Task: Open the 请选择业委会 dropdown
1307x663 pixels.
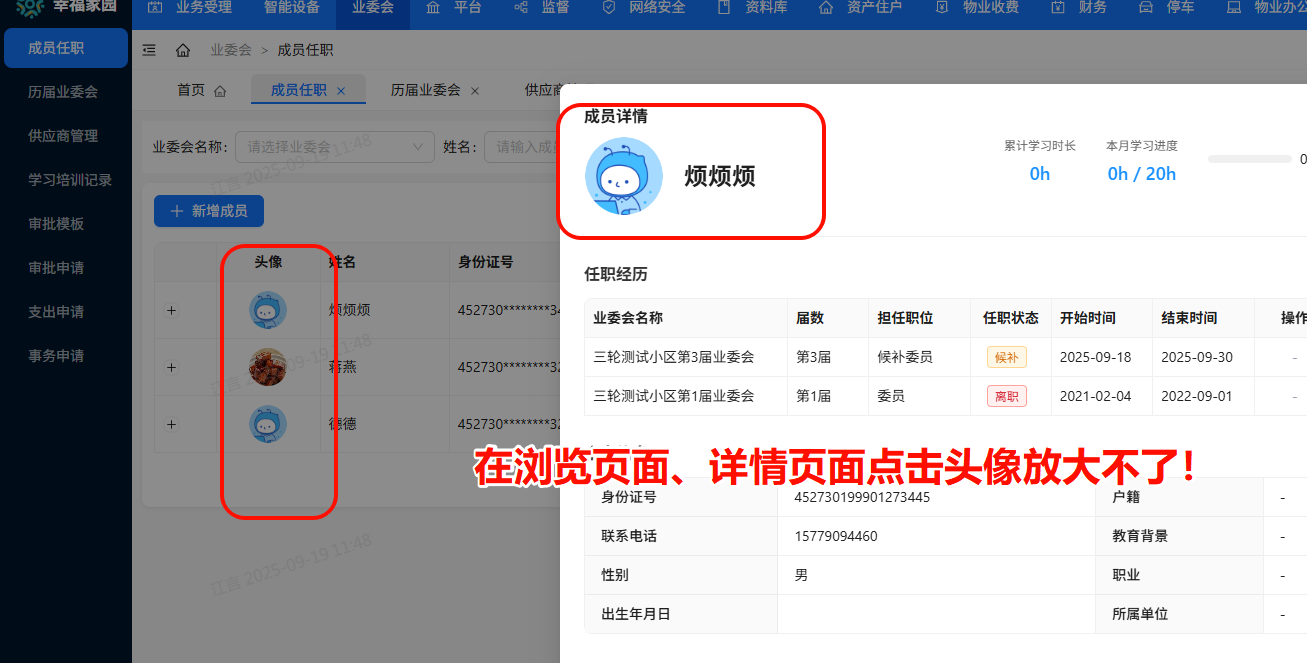Action: tap(334, 147)
